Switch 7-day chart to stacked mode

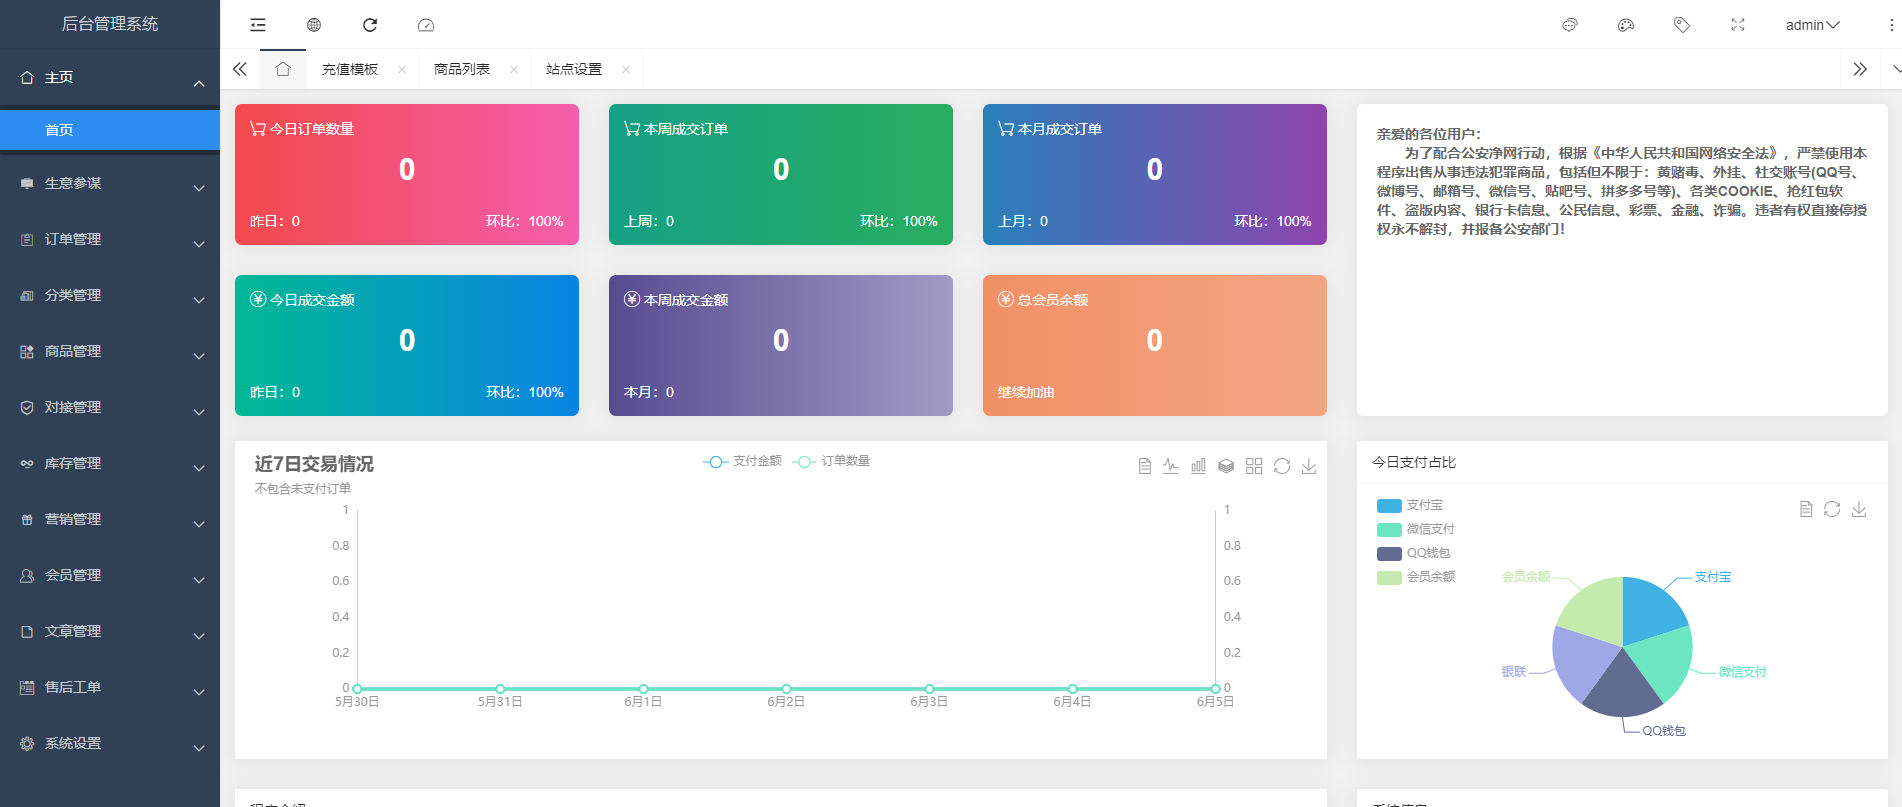[x=1226, y=466]
